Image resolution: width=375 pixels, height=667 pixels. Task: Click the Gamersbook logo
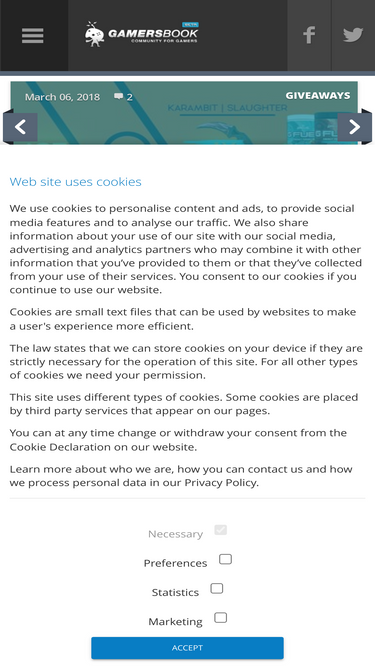pos(142,34)
